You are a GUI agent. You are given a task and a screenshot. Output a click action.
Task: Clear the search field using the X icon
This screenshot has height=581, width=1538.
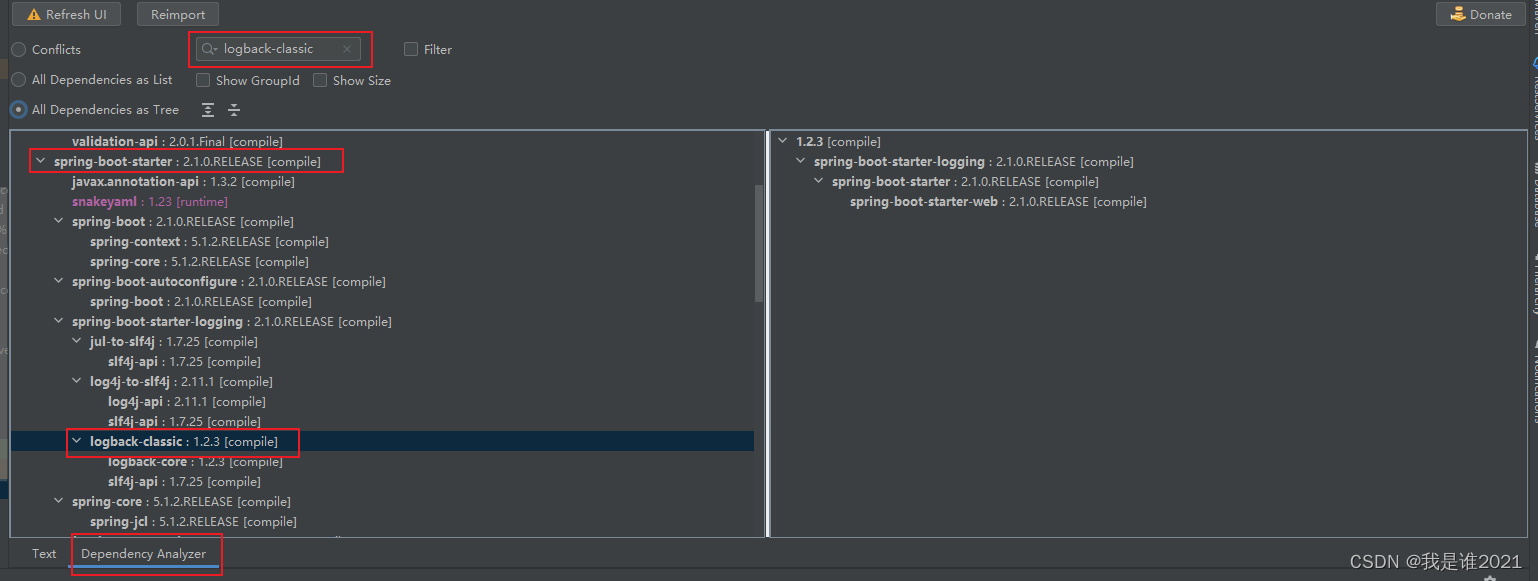point(347,48)
